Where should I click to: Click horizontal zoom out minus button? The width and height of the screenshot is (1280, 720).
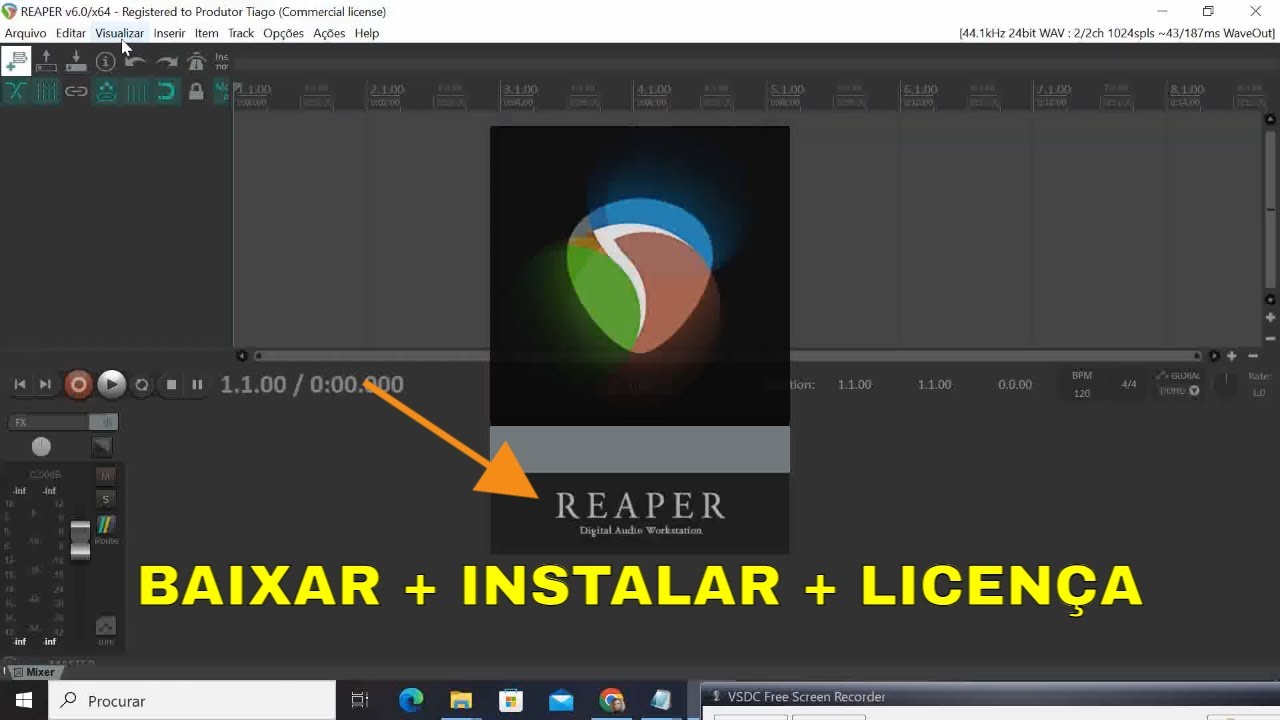(1253, 356)
